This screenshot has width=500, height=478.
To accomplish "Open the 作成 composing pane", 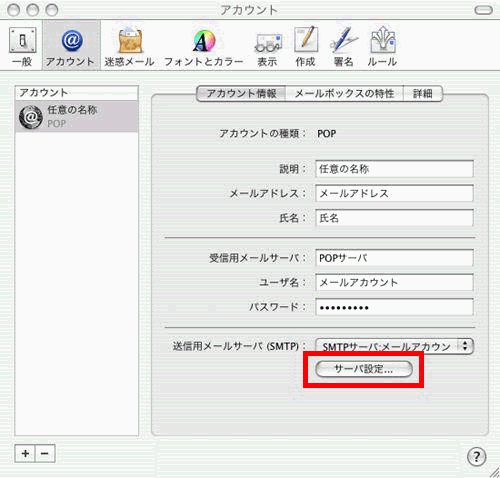I will [305, 47].
